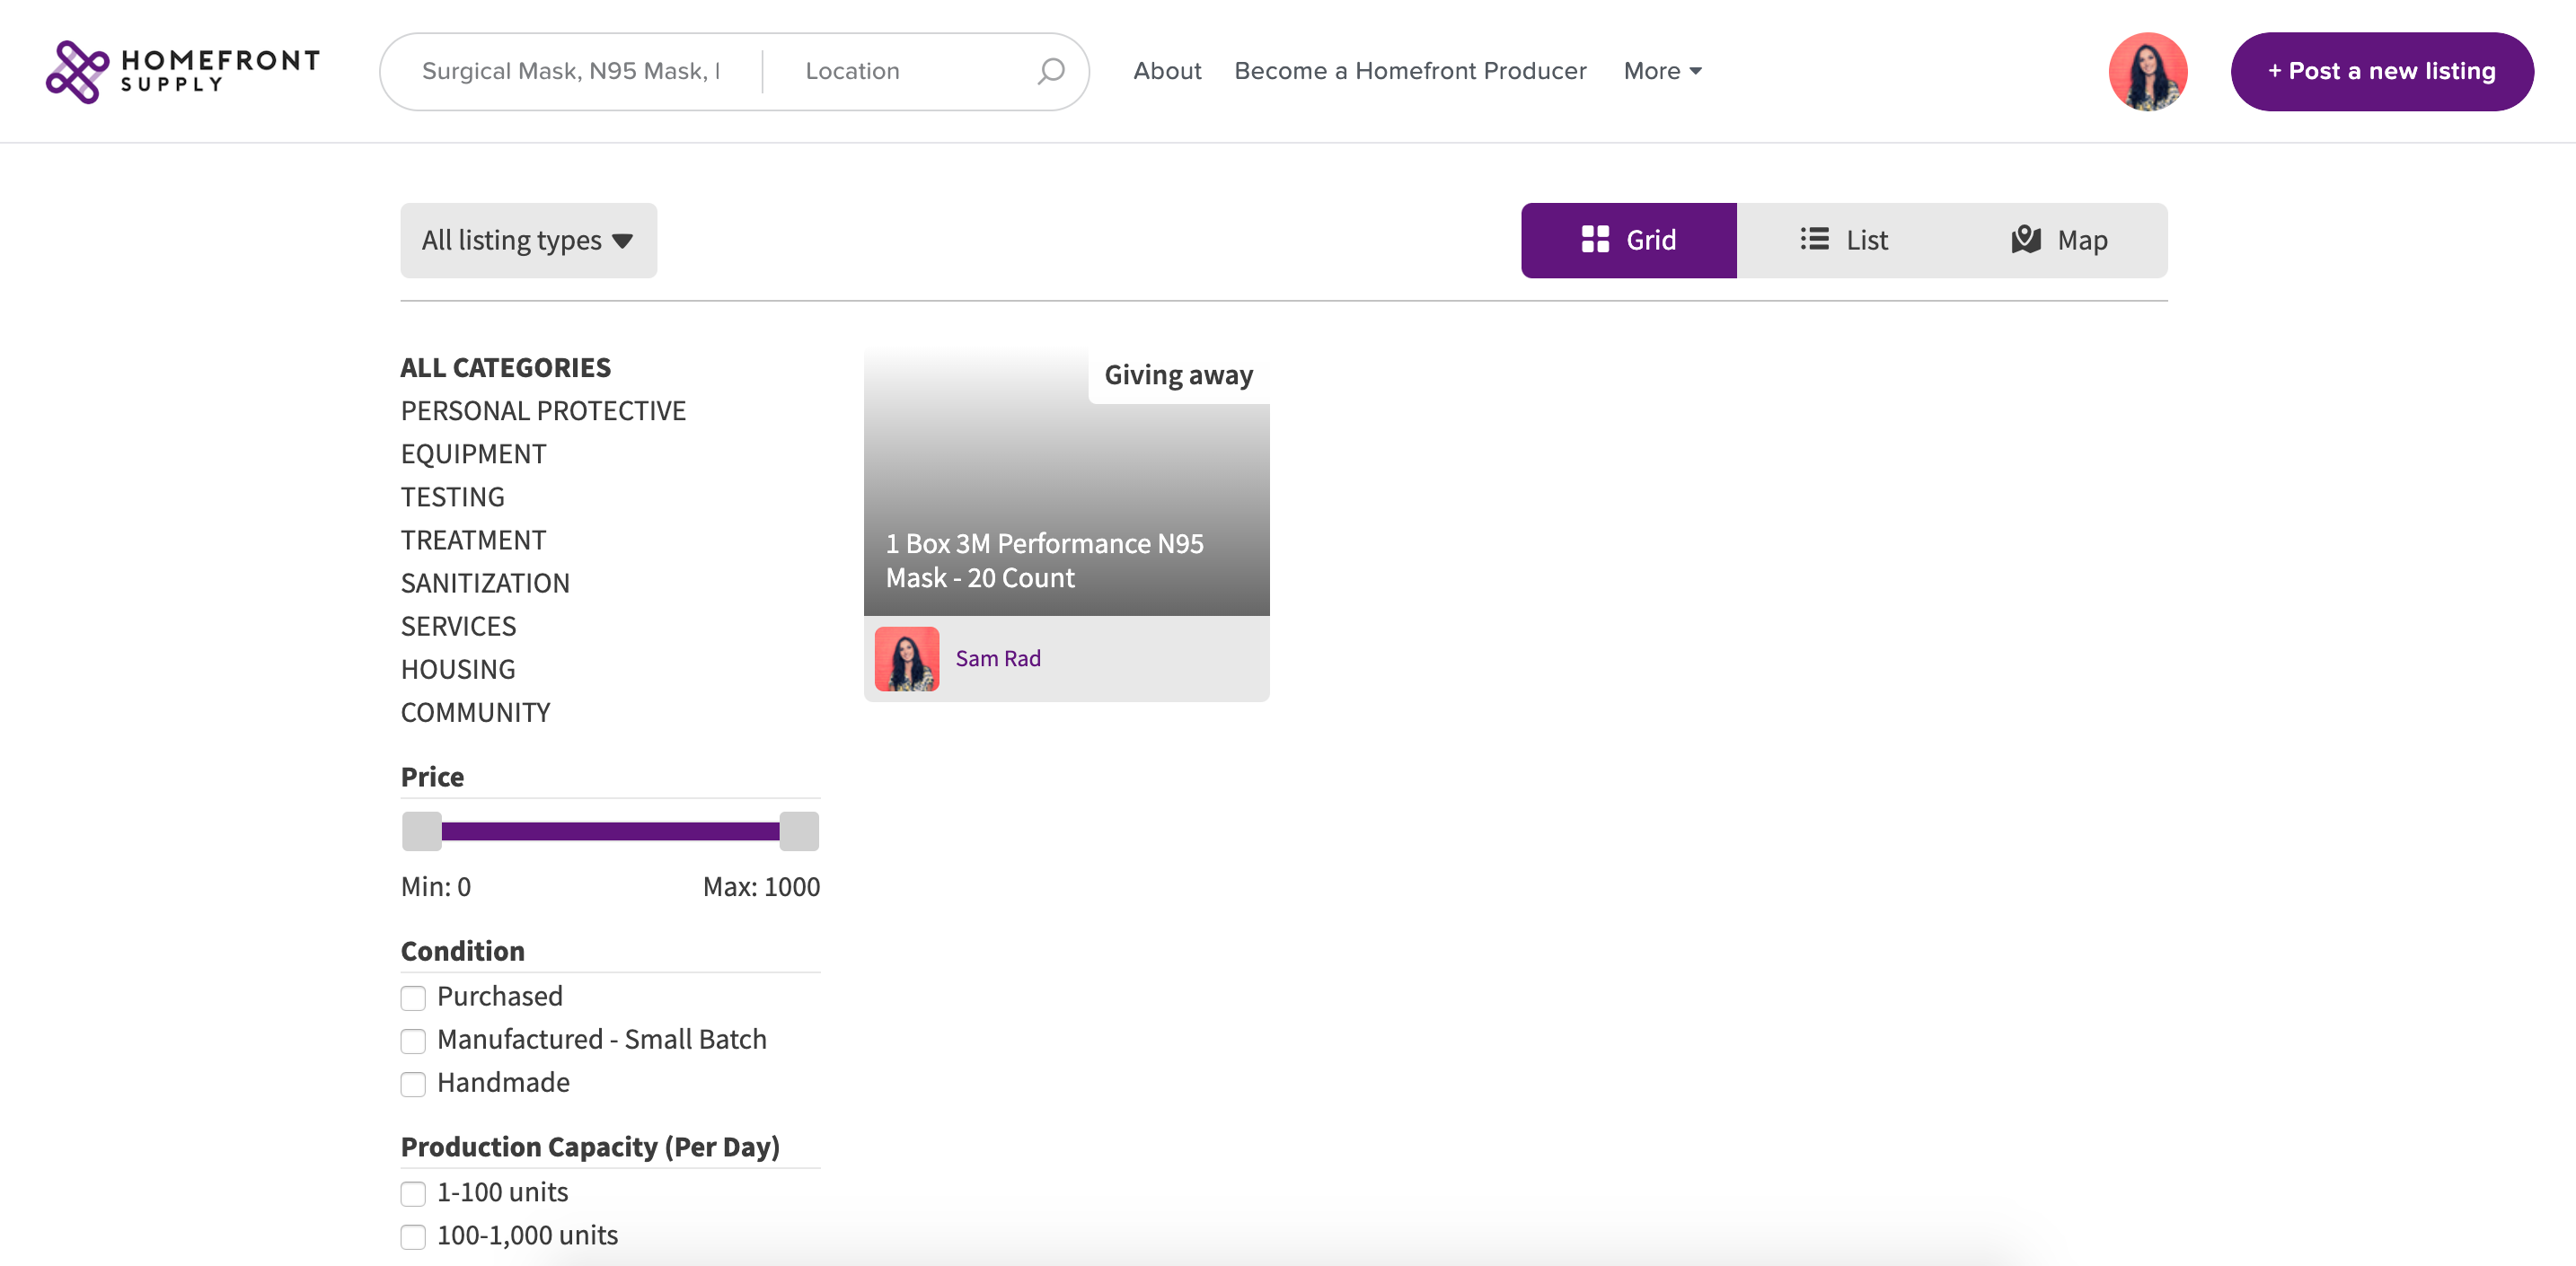The width and height of the screenshot is (2576, 1266).
Task: Click the More menu caret arrow
Action: tap(1696, 71)
